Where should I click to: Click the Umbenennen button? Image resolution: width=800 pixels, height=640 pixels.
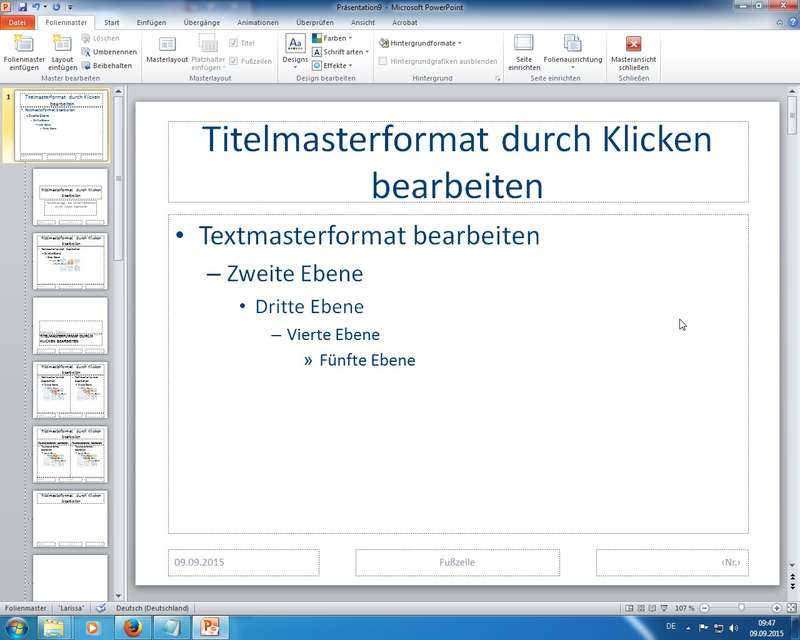coord(109,51)
